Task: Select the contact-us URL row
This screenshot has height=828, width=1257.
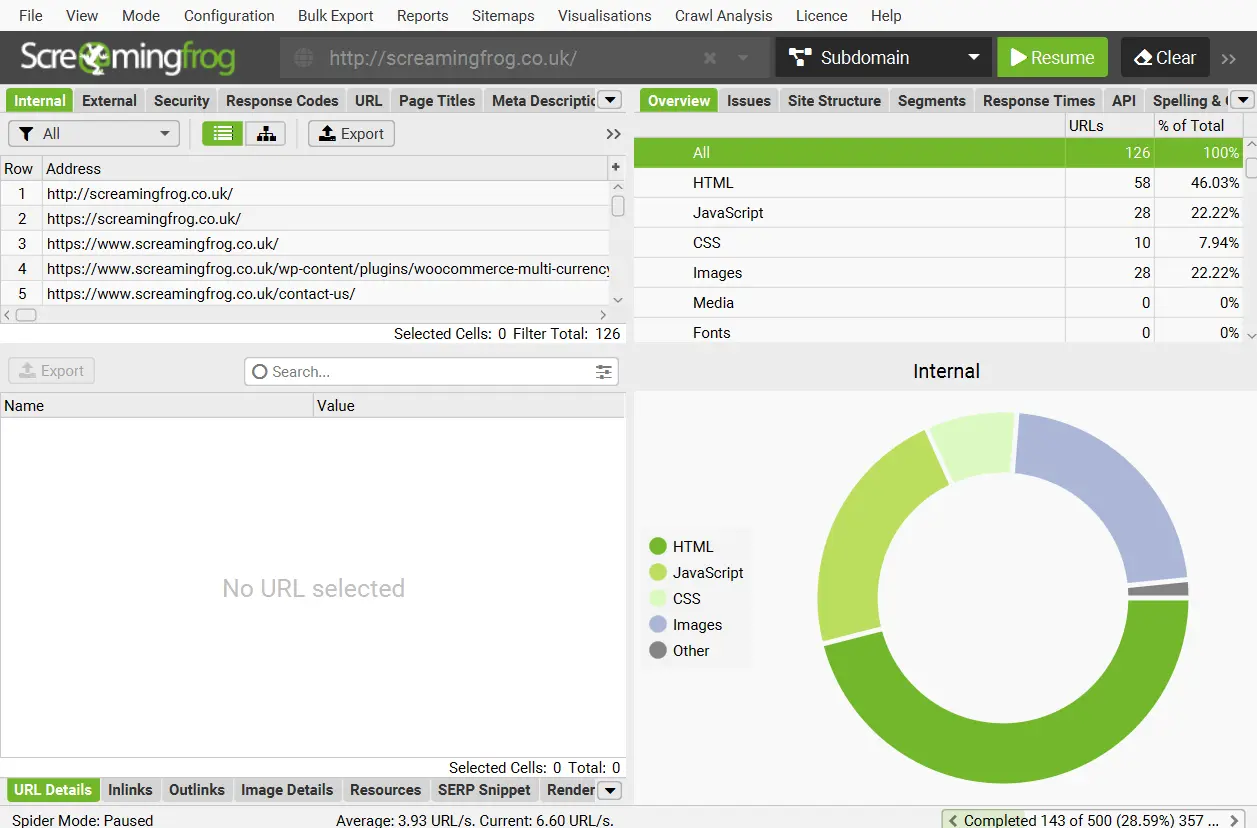Action: 305,294
